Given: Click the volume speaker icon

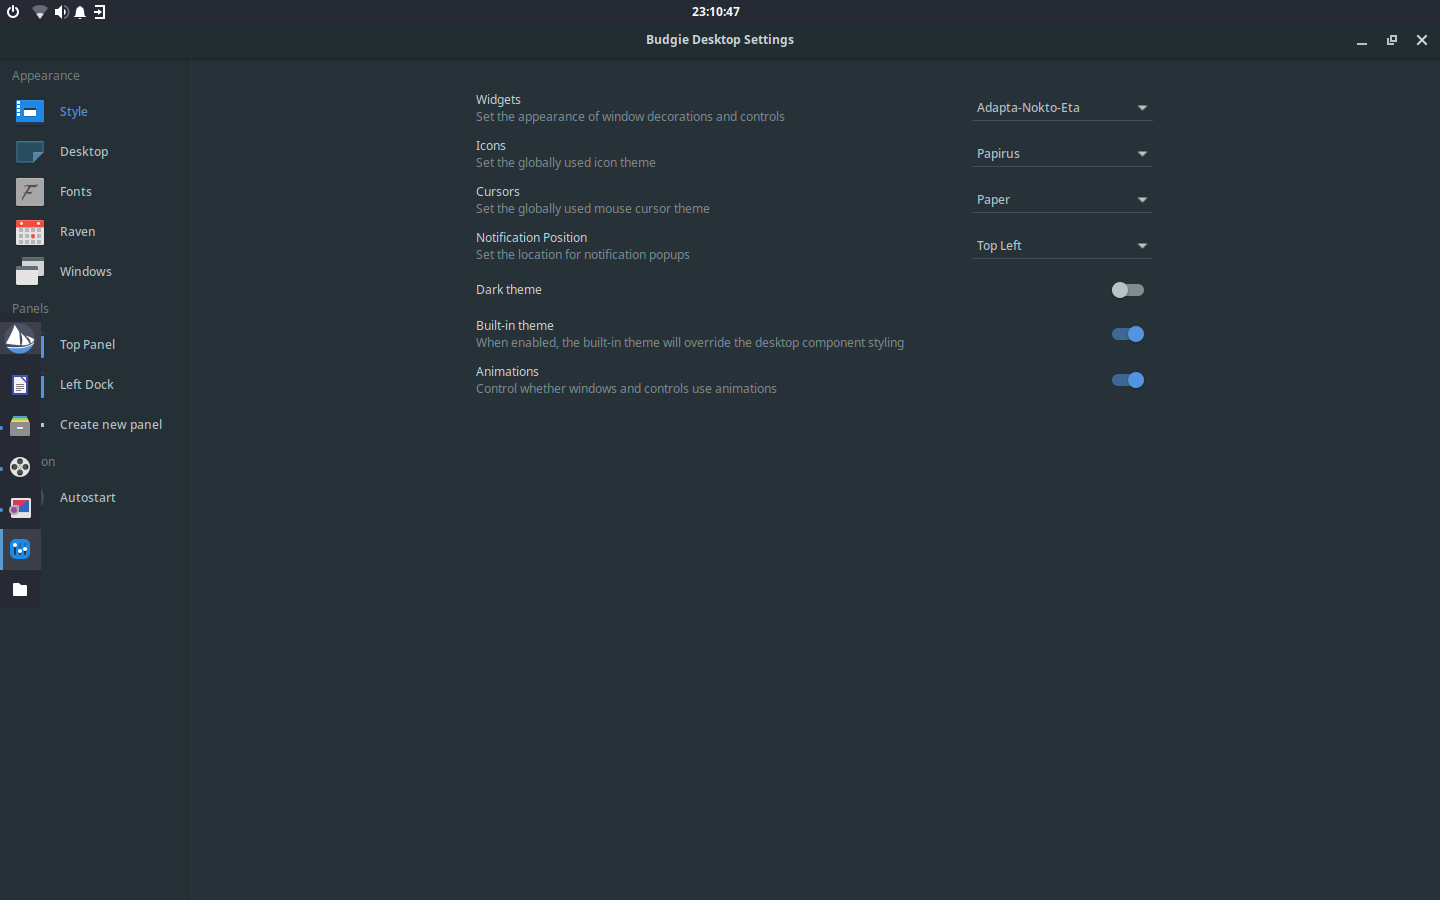Looking at the screenshot, I should 60,12.
